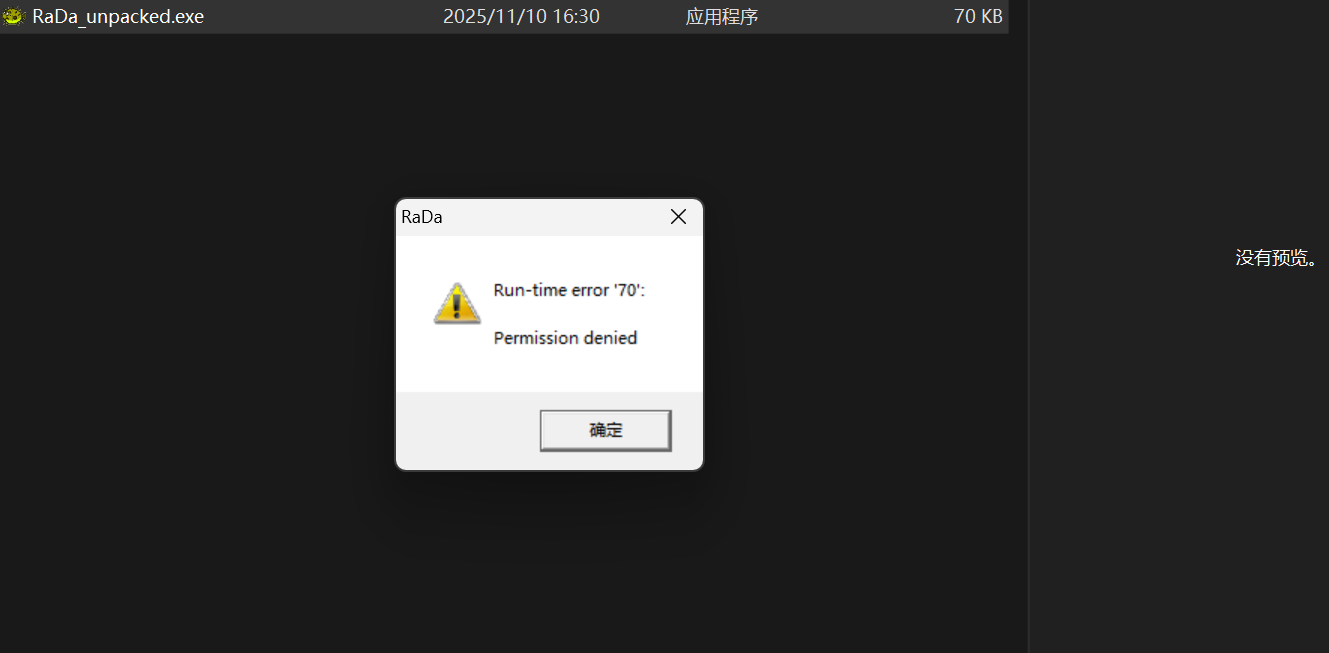
Task: Click the divider between file list and preview pane
Action: [1028, 326]
